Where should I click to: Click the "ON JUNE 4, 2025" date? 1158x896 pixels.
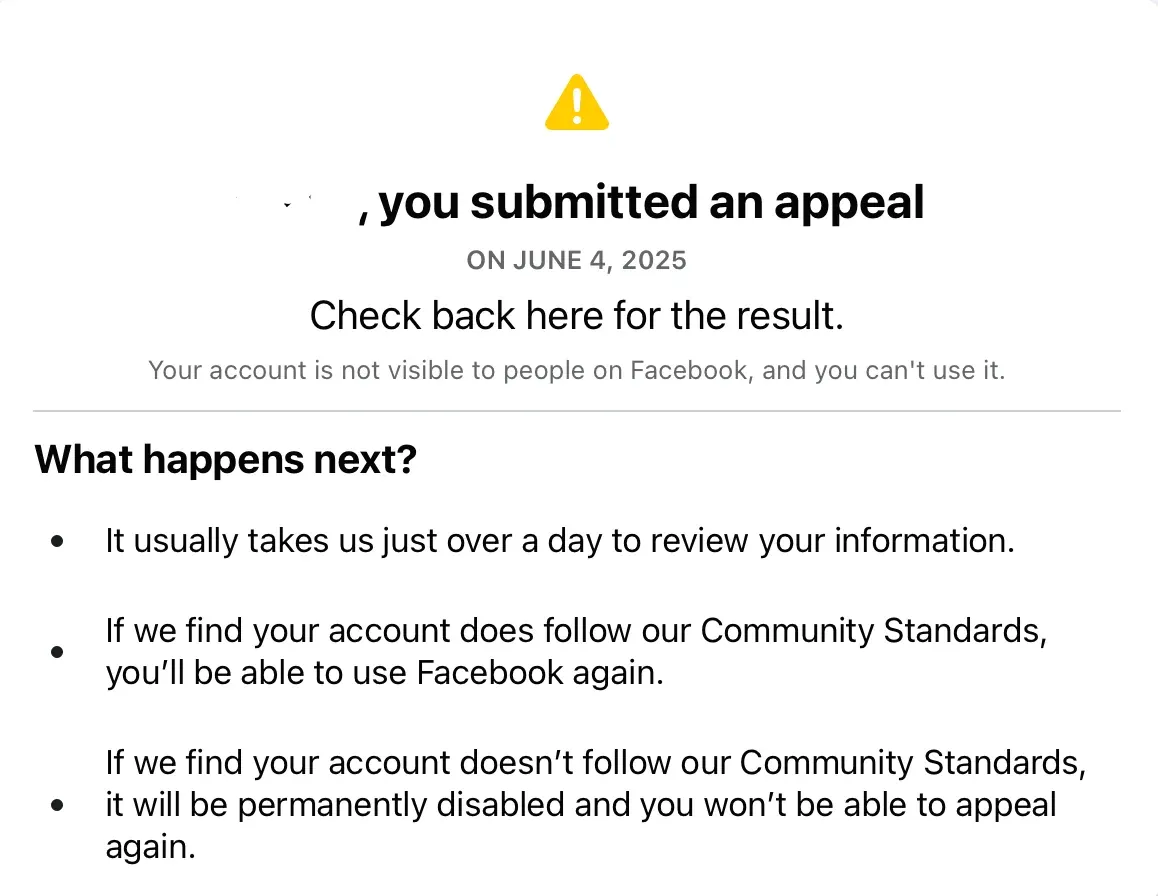pos(577,261)
